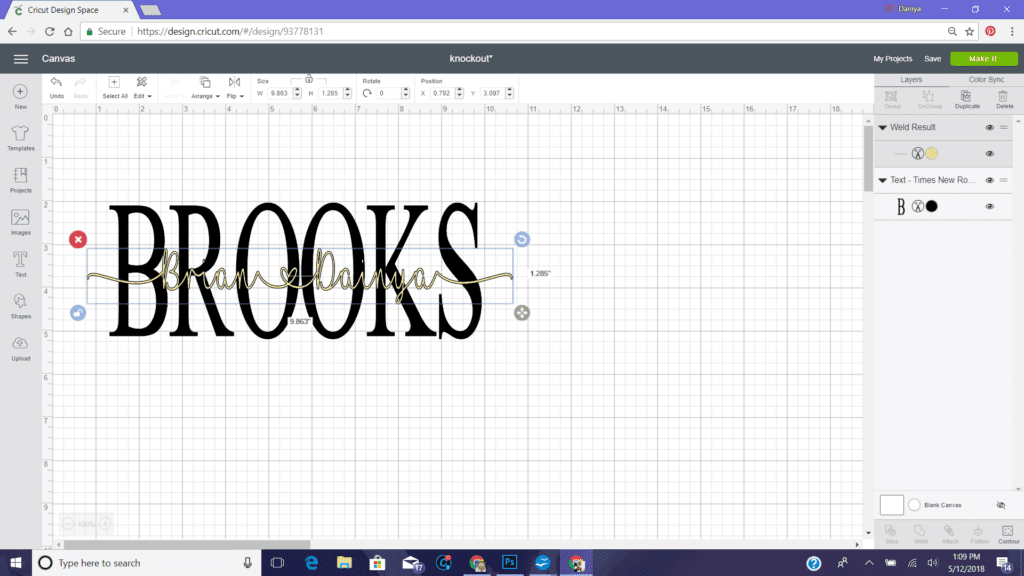This screenshot has width=1024, height=576.
Task: Click the lock aspect handle on selection
Action: click(x=78, y=313)
